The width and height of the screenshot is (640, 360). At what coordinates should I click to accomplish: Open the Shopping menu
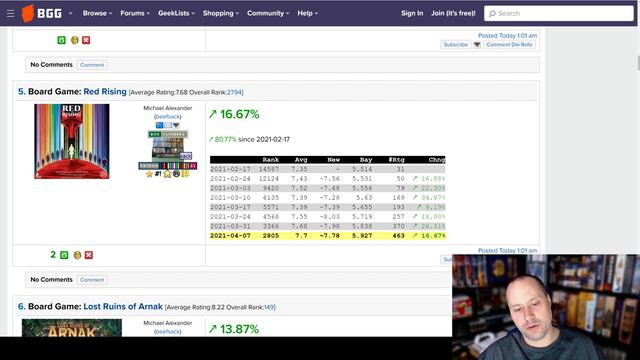click(221, 13)
